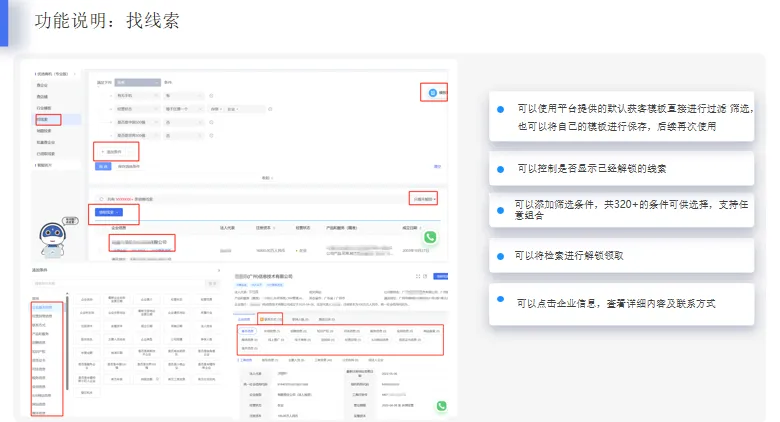Open 已领取线索 in the left sidebar
This screenshot has height=422, width=780.
pos(45,154)
